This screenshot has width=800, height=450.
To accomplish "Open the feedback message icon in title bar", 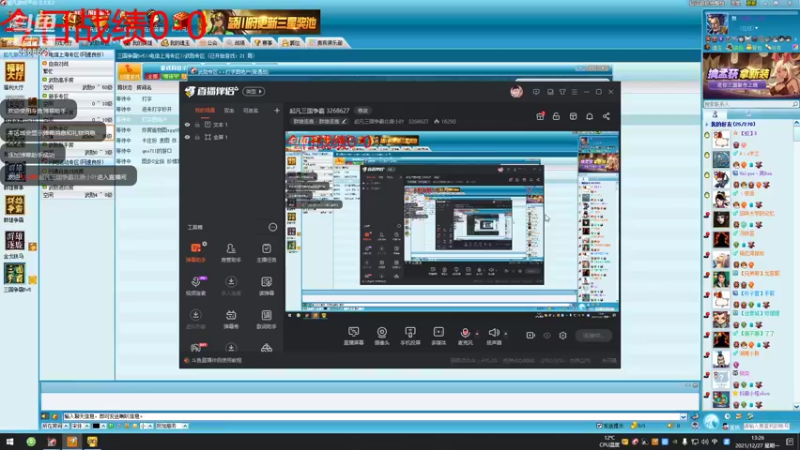I will (536, 92).
